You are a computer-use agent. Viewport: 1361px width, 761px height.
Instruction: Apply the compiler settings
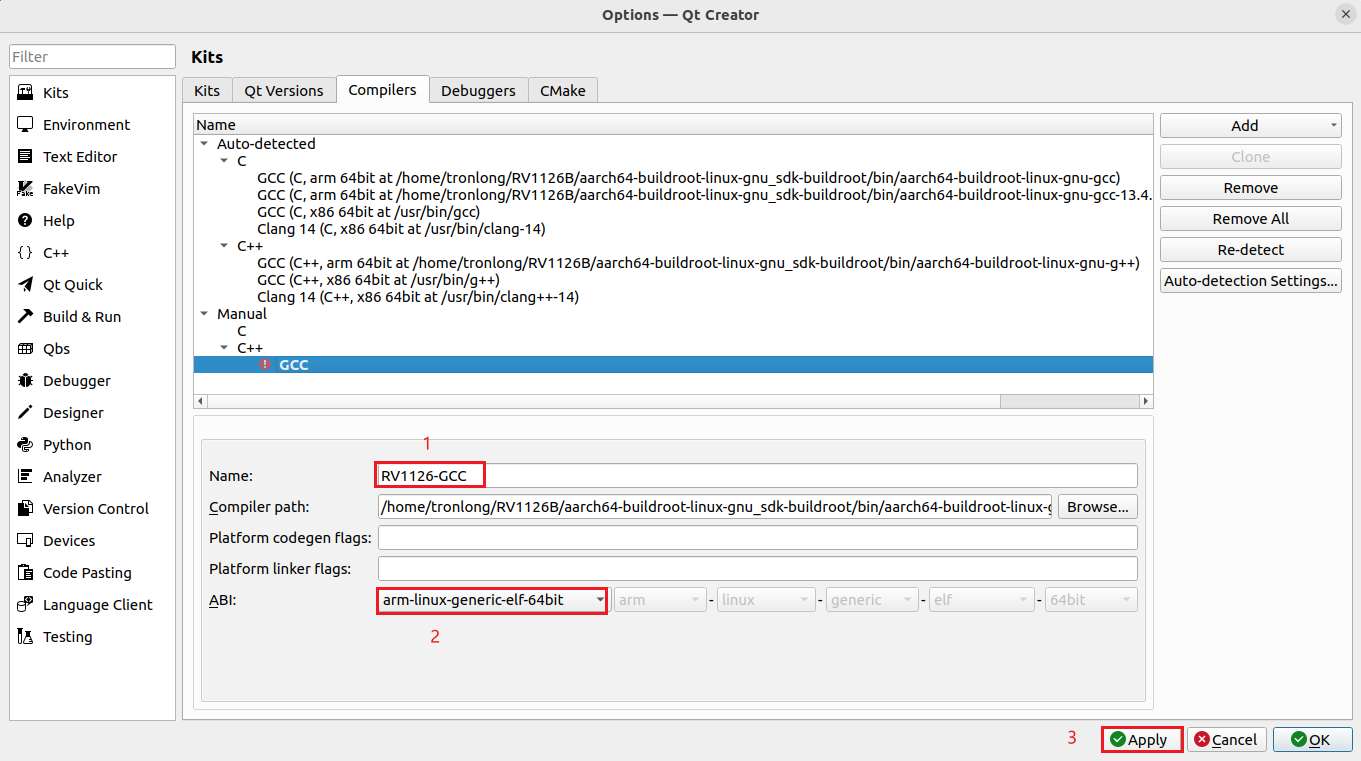tap(1142, 740)
